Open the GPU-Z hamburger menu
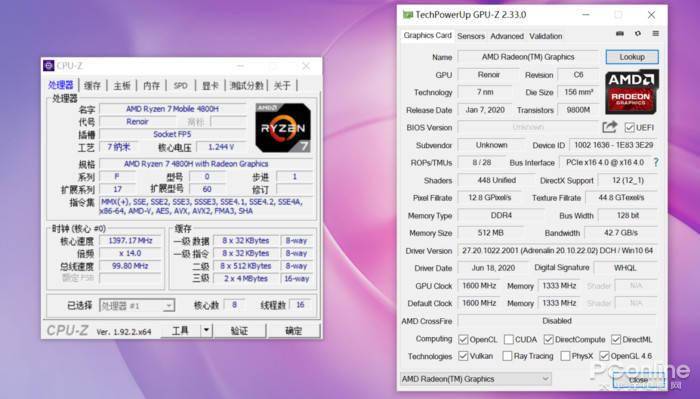700x399 pixels. pyautogui.click(x=655, y=33)
